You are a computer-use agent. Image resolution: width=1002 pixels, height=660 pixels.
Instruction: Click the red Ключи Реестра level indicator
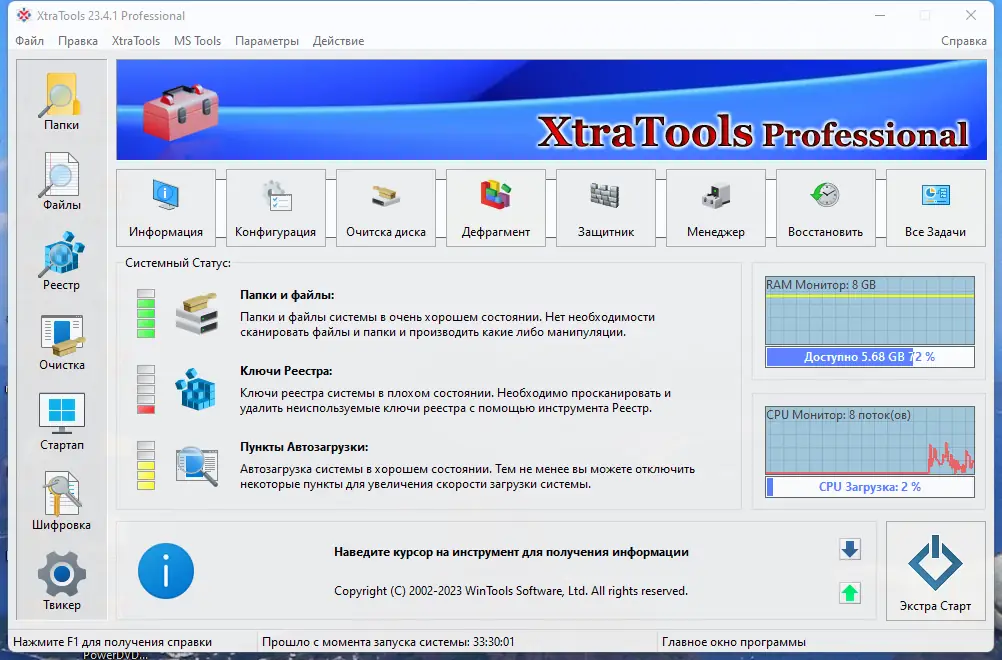146,389
